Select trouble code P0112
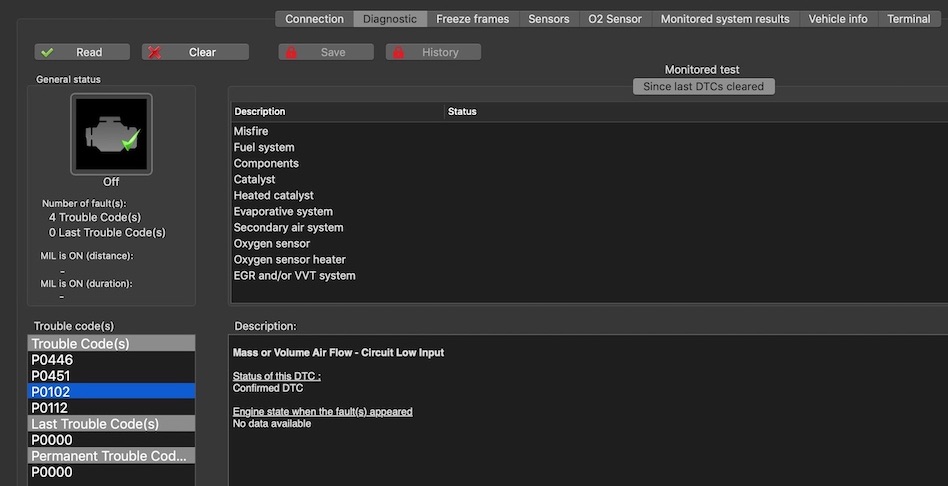The image size is (948, 486). coord(52,408)
